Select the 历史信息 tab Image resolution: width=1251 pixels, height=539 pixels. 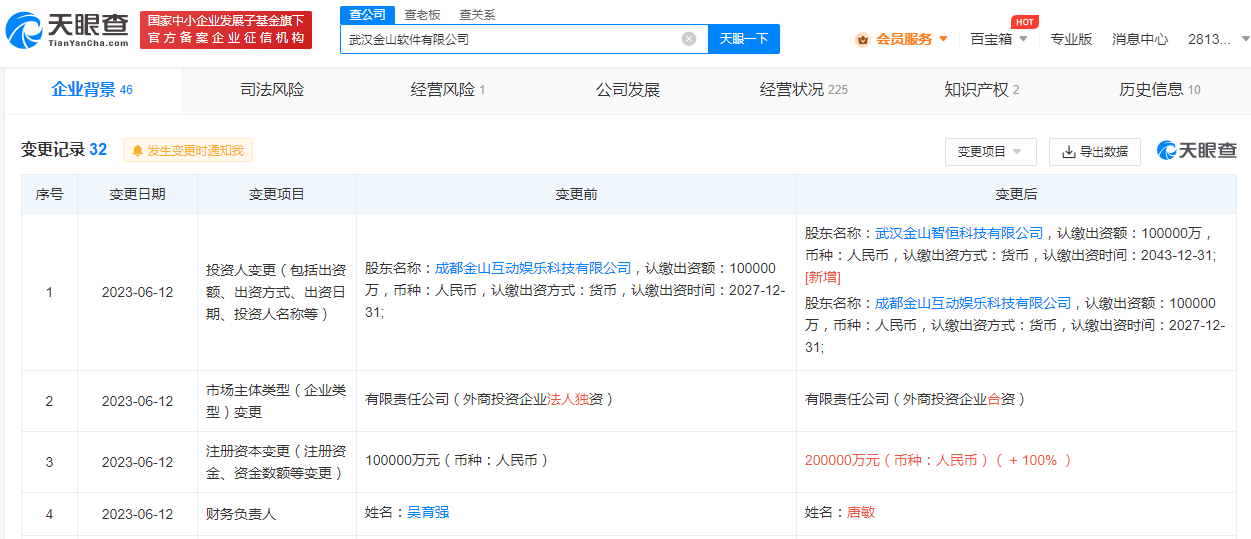[1160, 90]
